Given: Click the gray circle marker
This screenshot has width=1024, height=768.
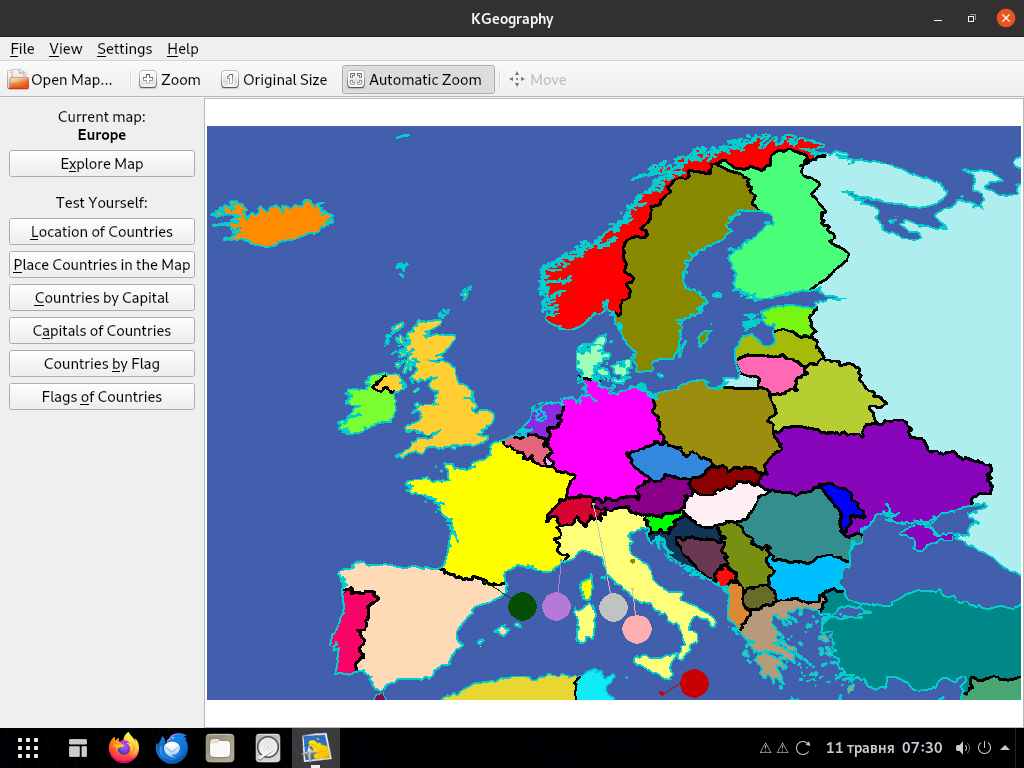Looking at the screenshot, I should 613,607.
